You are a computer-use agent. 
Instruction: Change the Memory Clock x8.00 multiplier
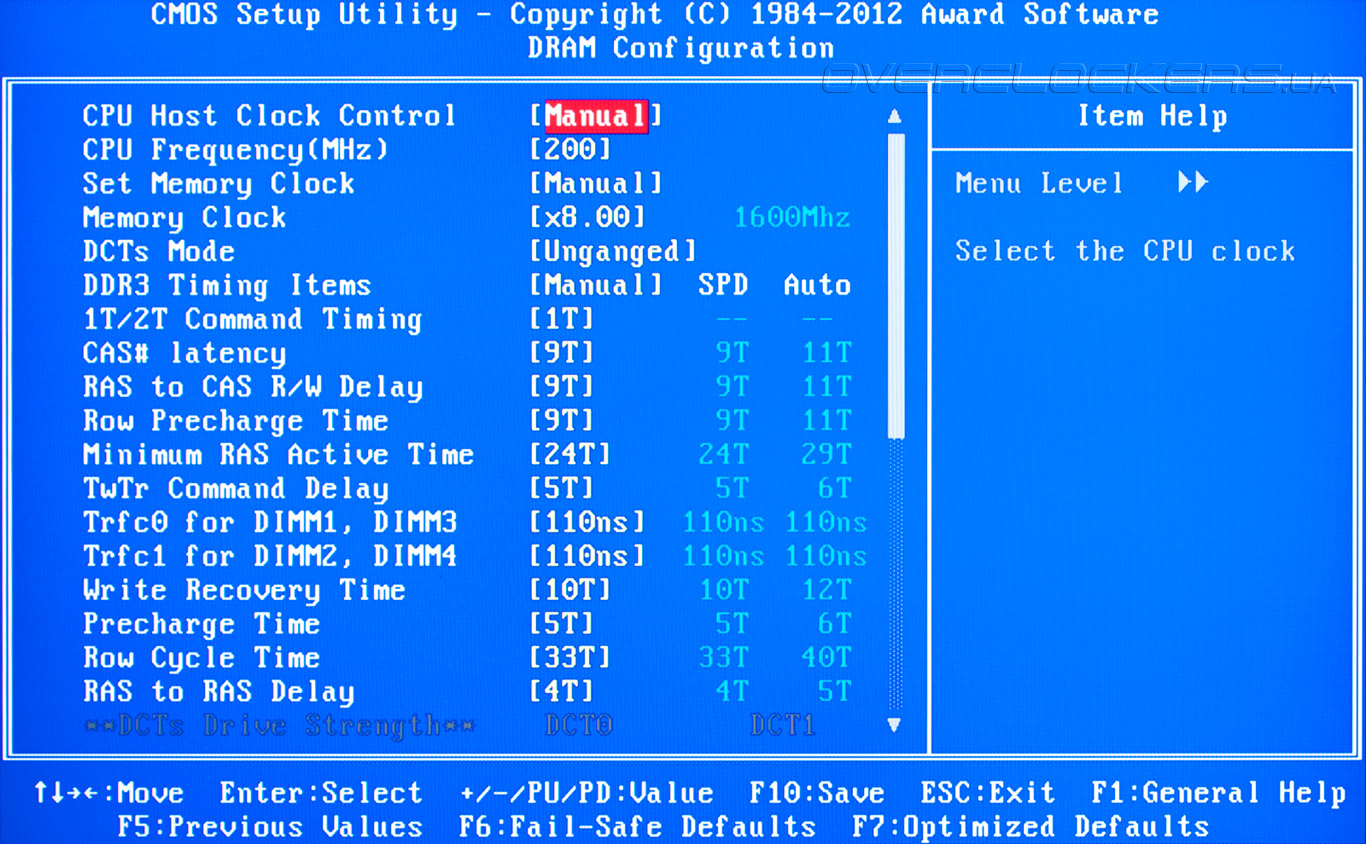[x=588, y=218]
